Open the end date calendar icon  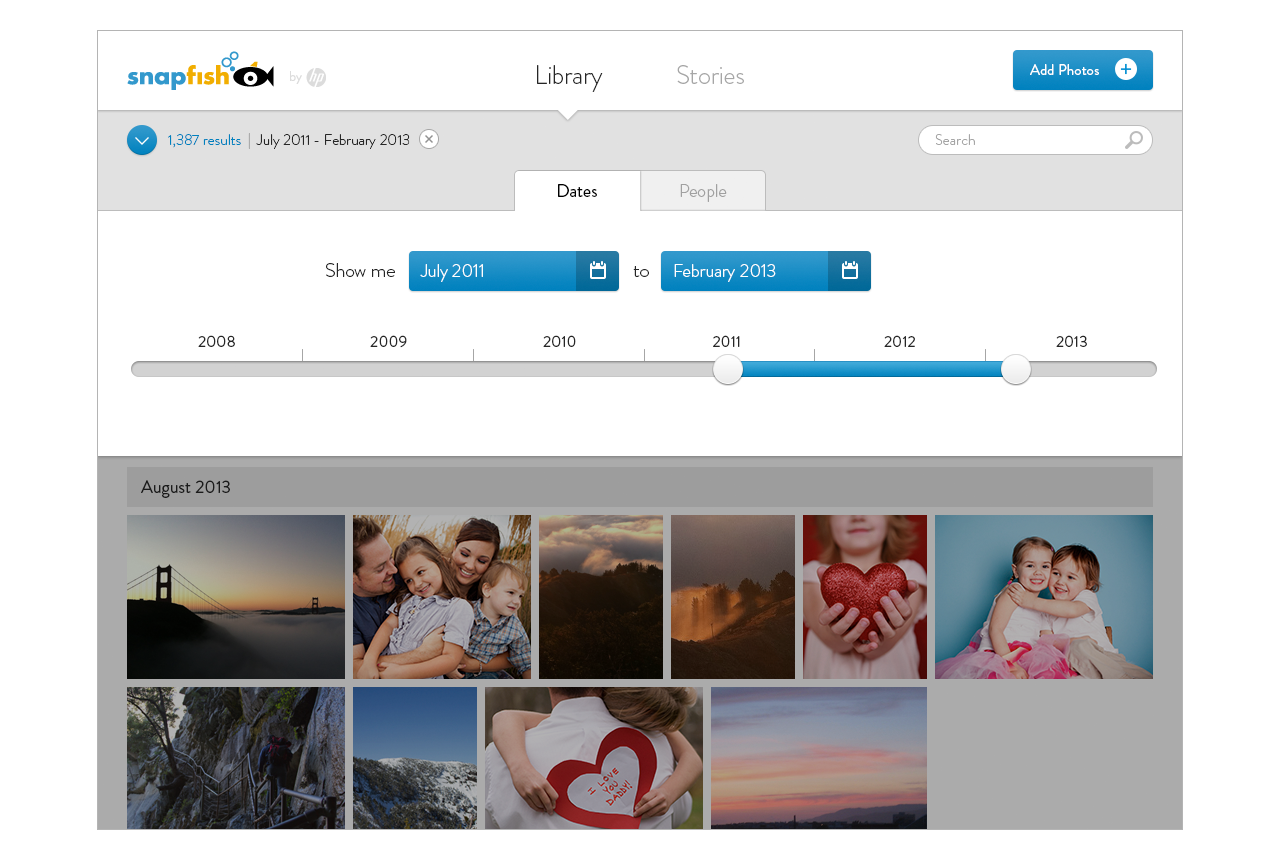[850, 271]
